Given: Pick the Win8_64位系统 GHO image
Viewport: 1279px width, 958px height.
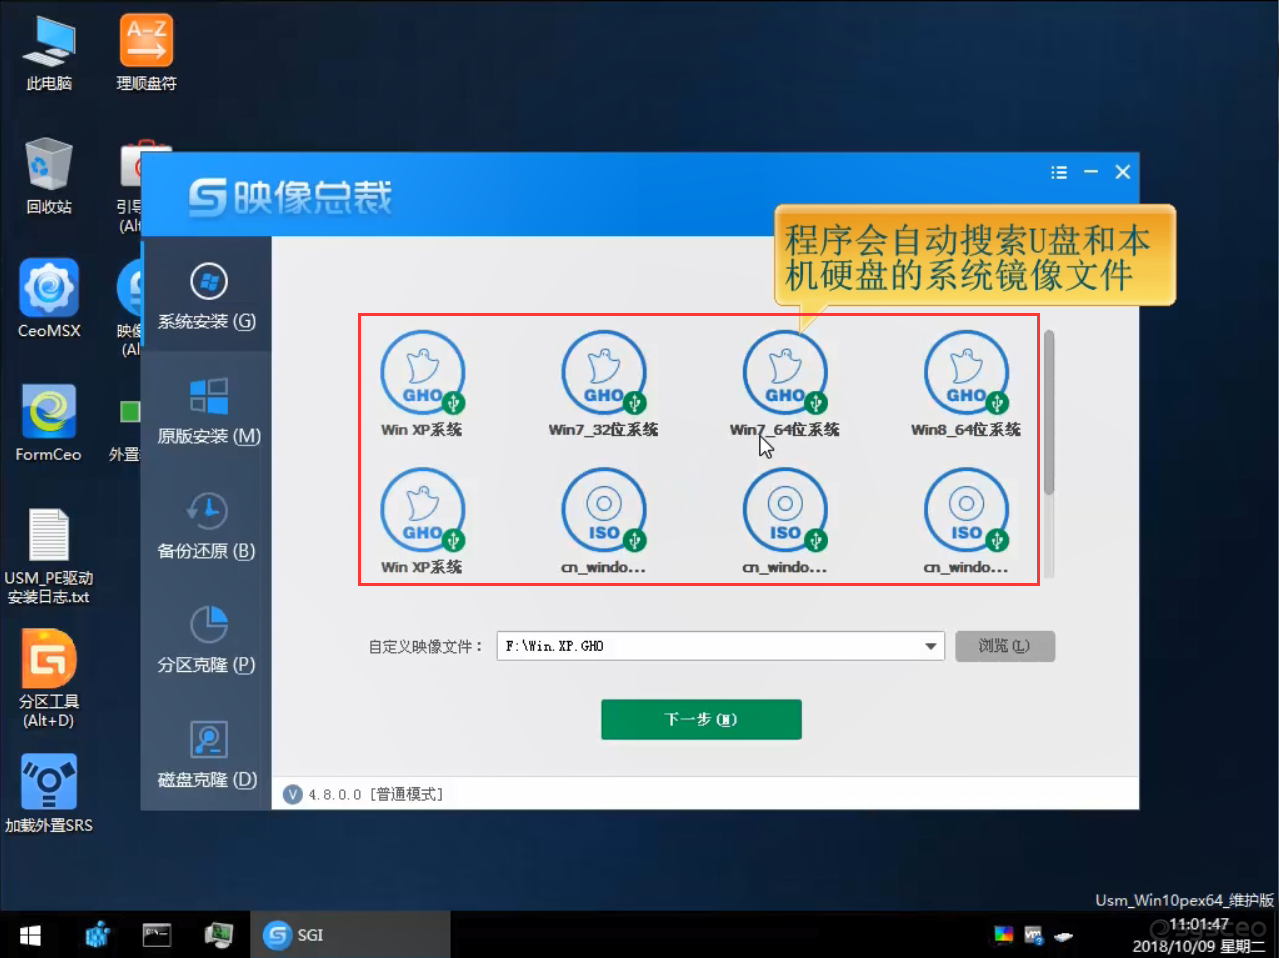Looking at the screenshot, I should point(966,384).
